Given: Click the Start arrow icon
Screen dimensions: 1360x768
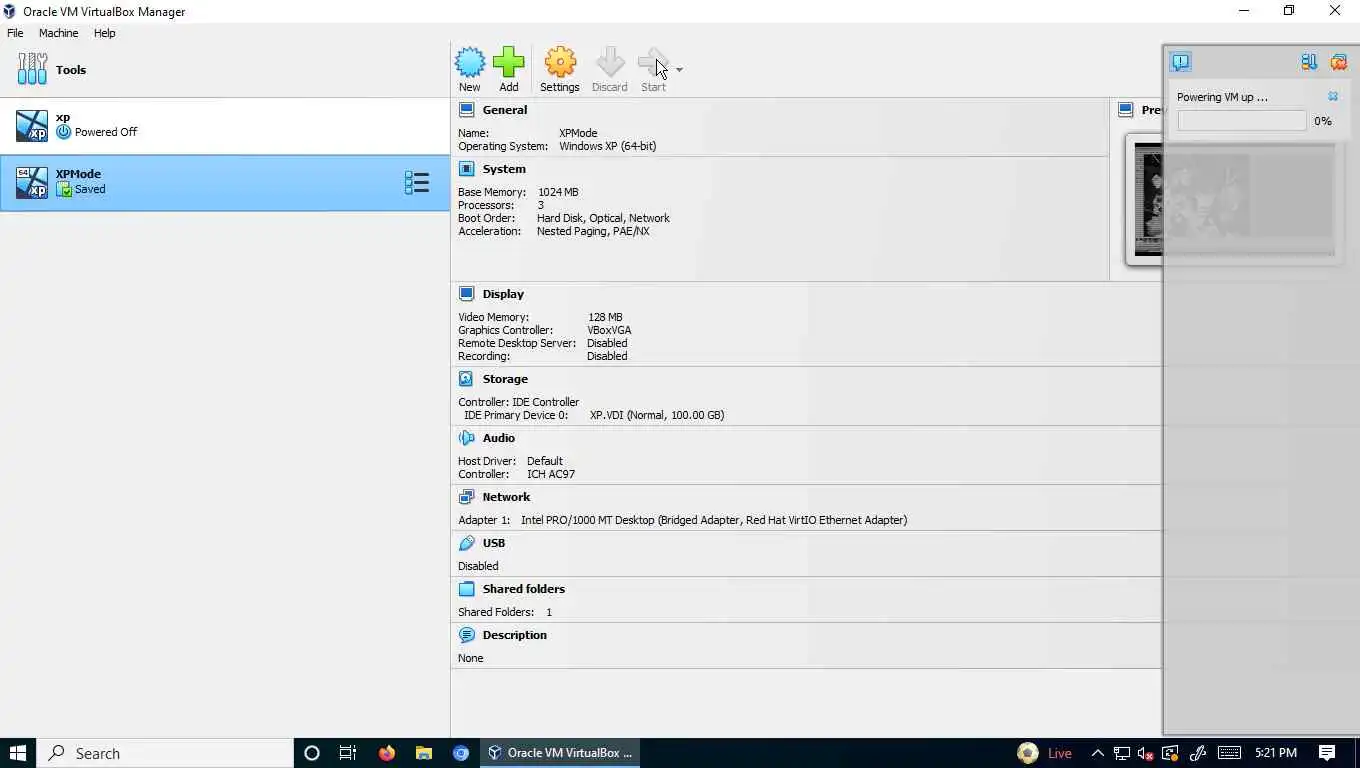Looking at the screenshot, I should click(653, 63).
